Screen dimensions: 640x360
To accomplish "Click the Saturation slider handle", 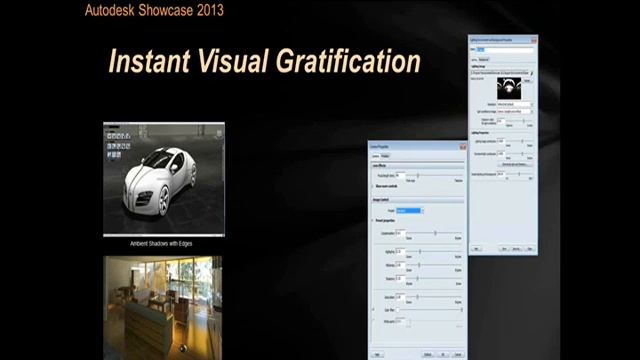I will tap(418, 297).
